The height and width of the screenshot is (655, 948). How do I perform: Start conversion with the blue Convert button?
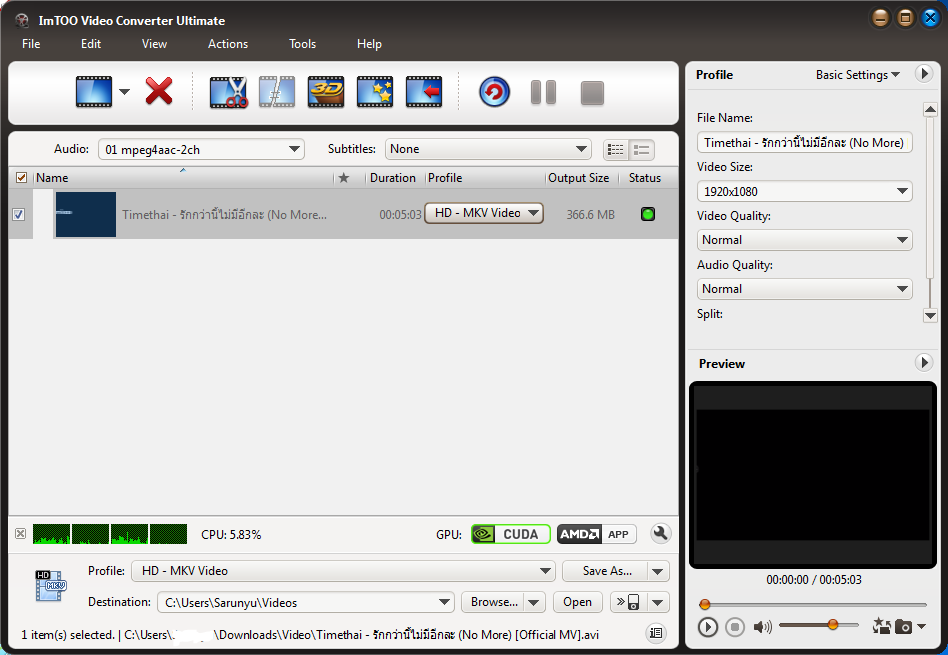coord(495,92)
